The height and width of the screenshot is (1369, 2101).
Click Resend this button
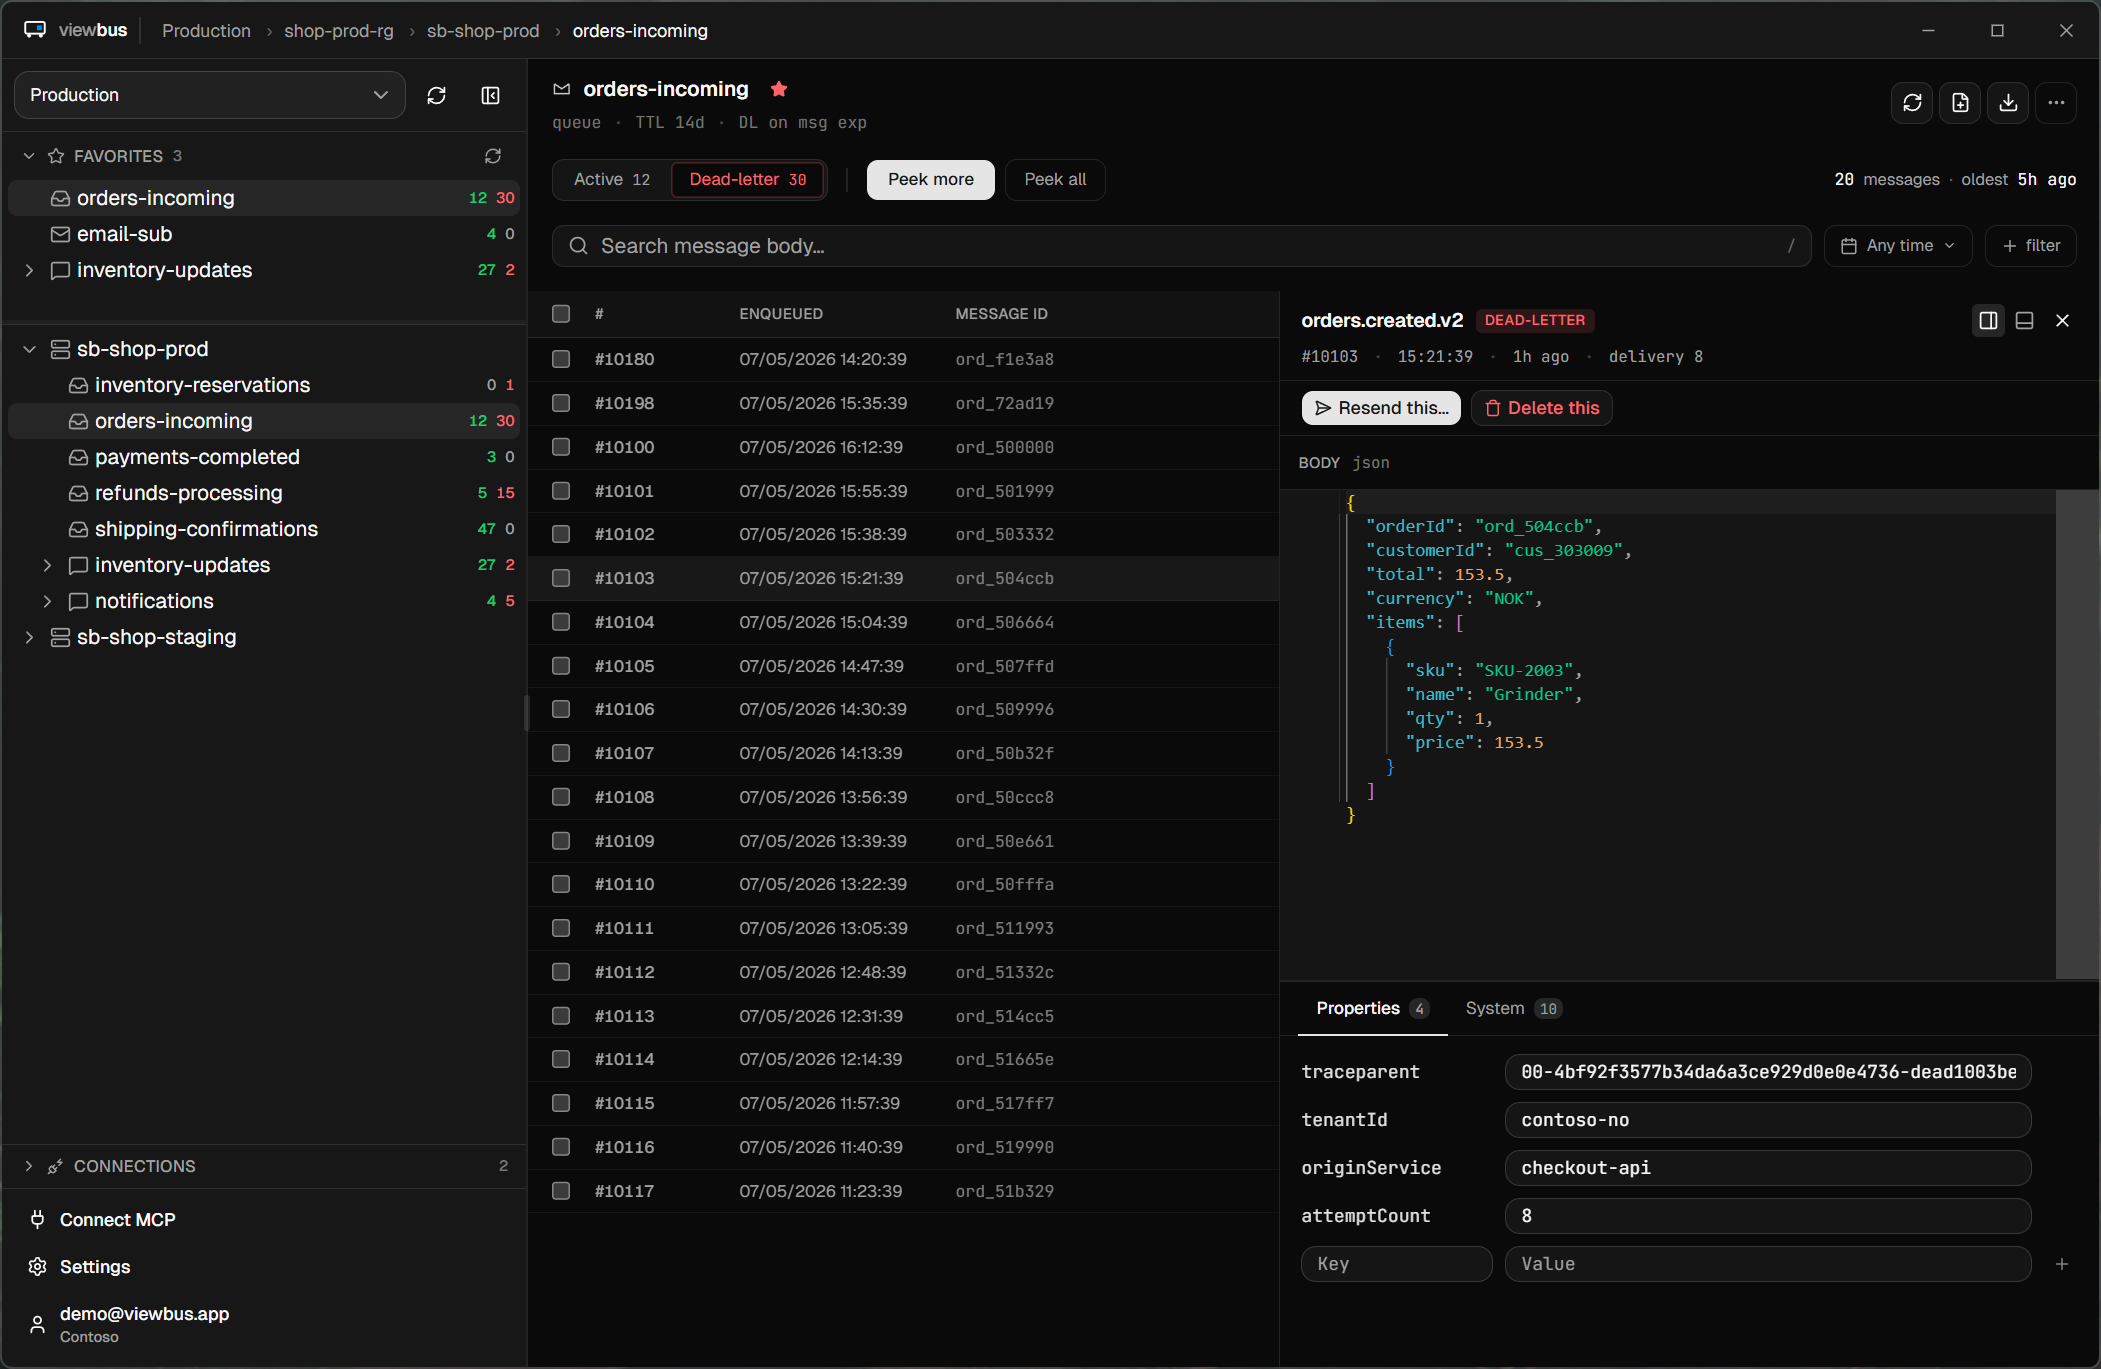pyautogui.click(x=1381, y=408)
